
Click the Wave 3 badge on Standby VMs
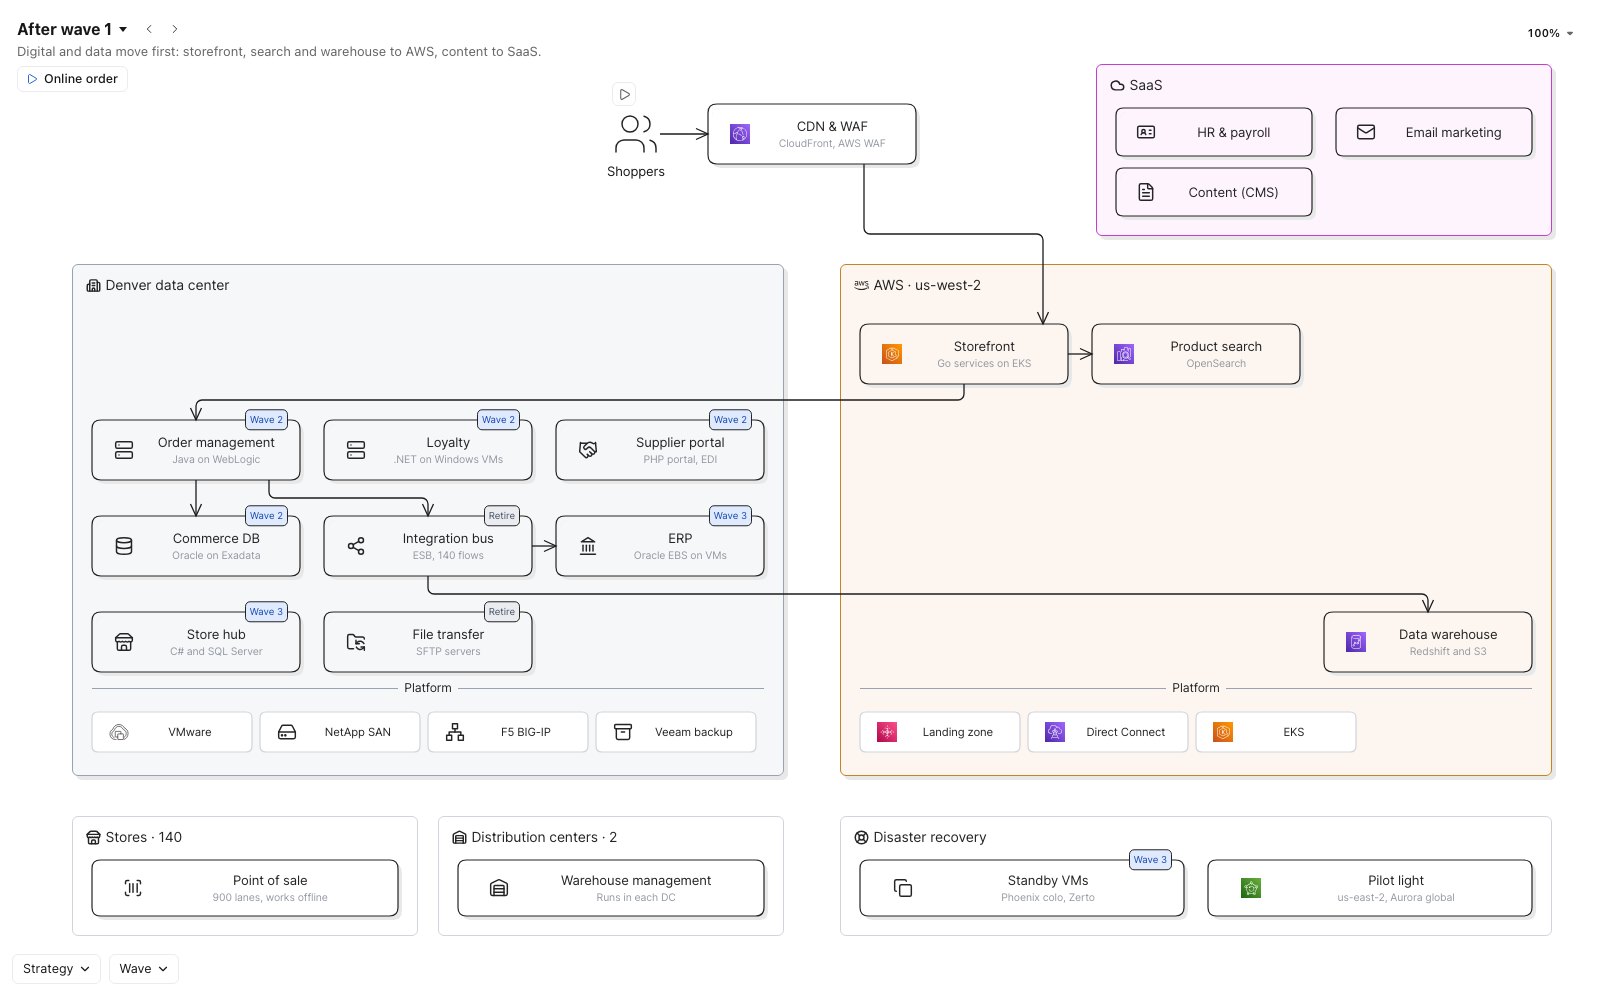click(x=1150, y=860)
